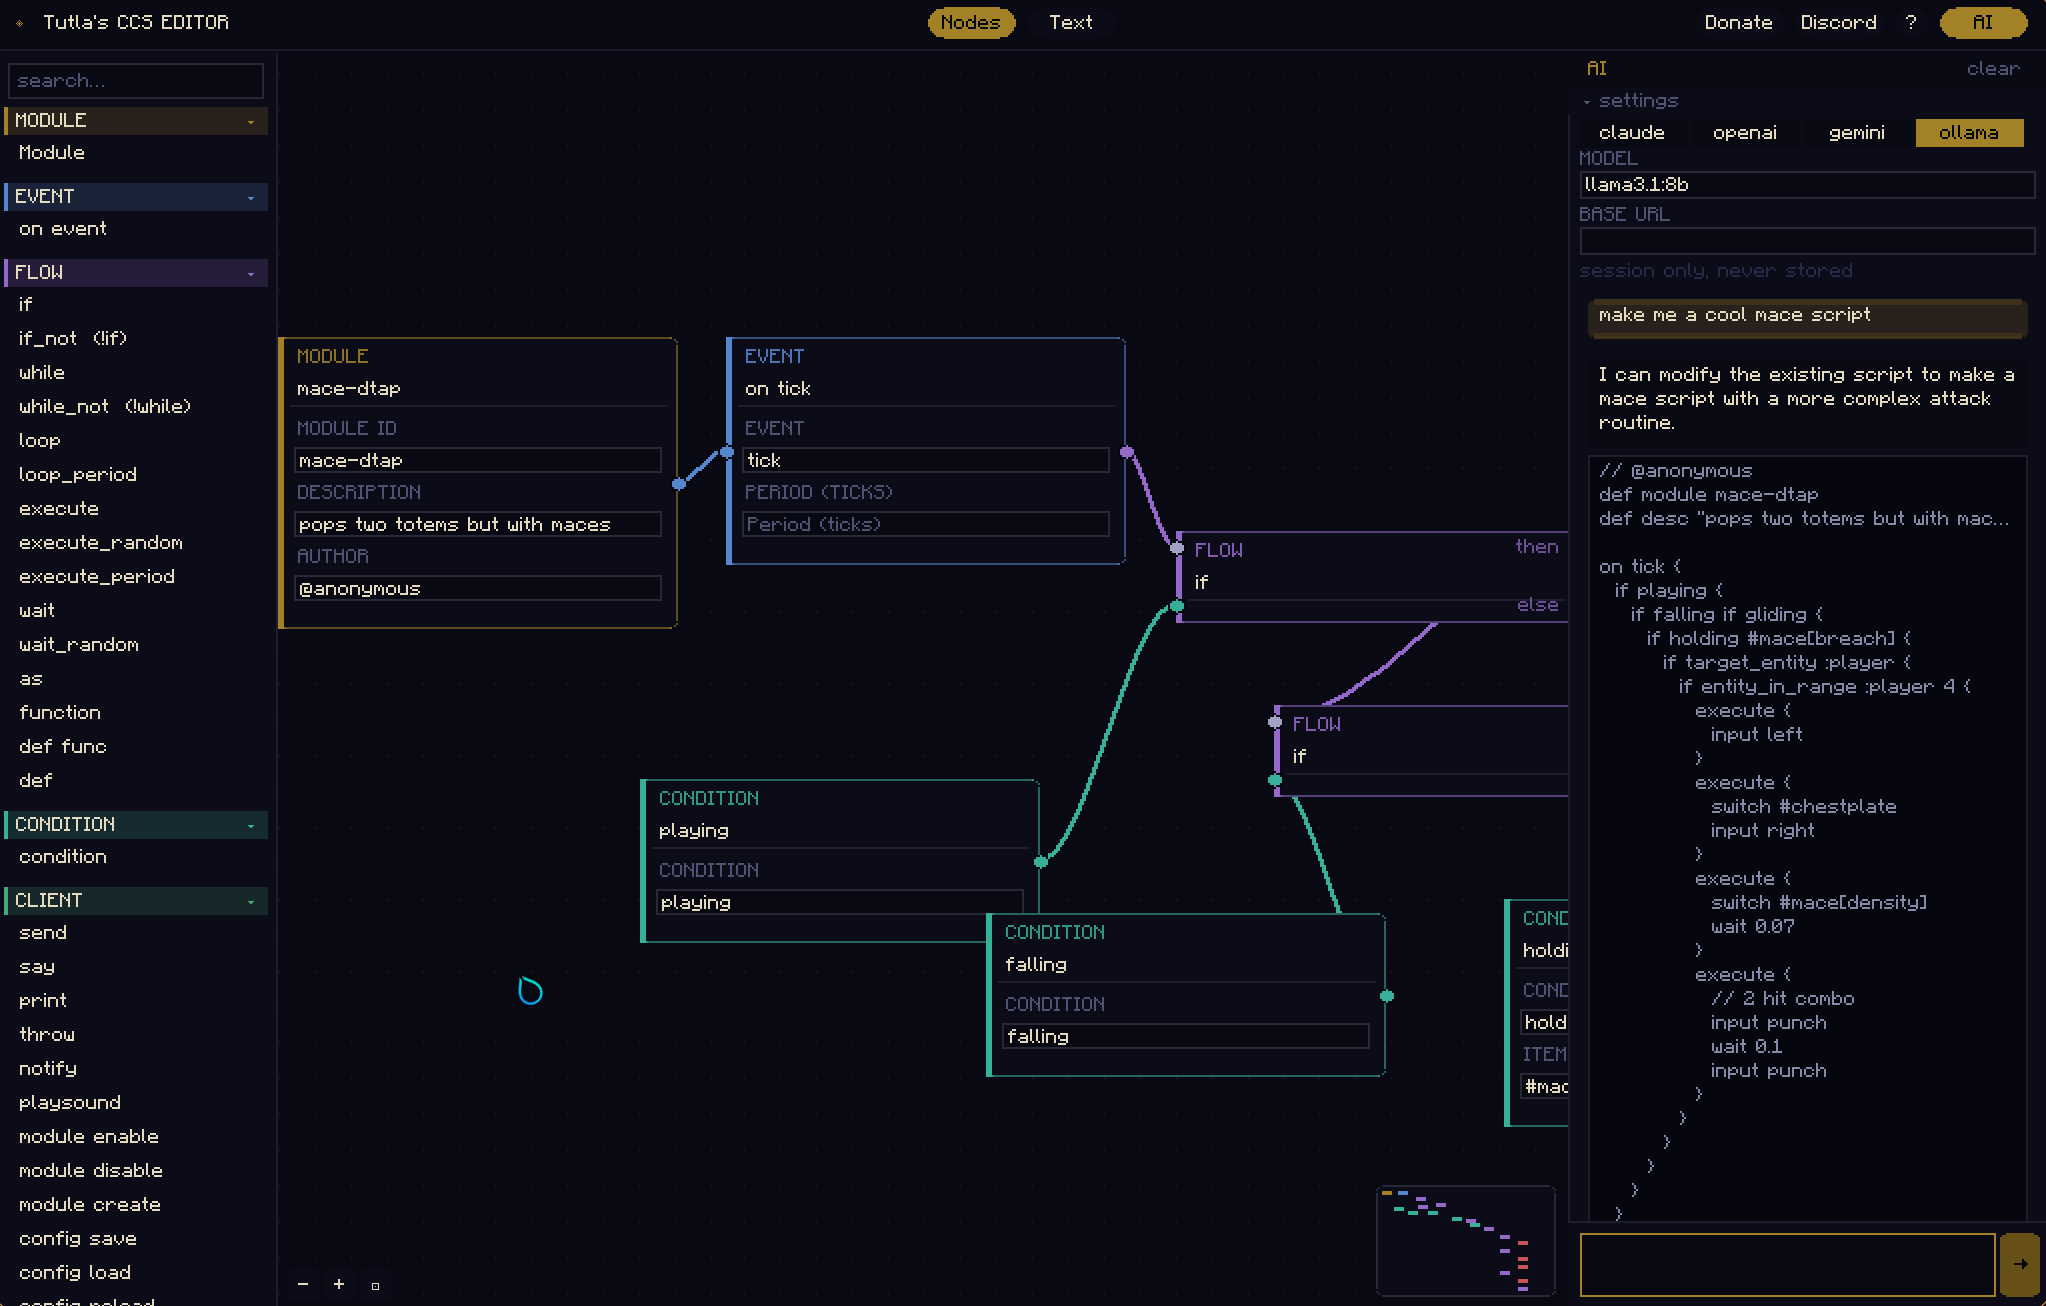Click the playing condition output port
The height and width of the screenshot is (1306, 2046).
click(1041, 861)
